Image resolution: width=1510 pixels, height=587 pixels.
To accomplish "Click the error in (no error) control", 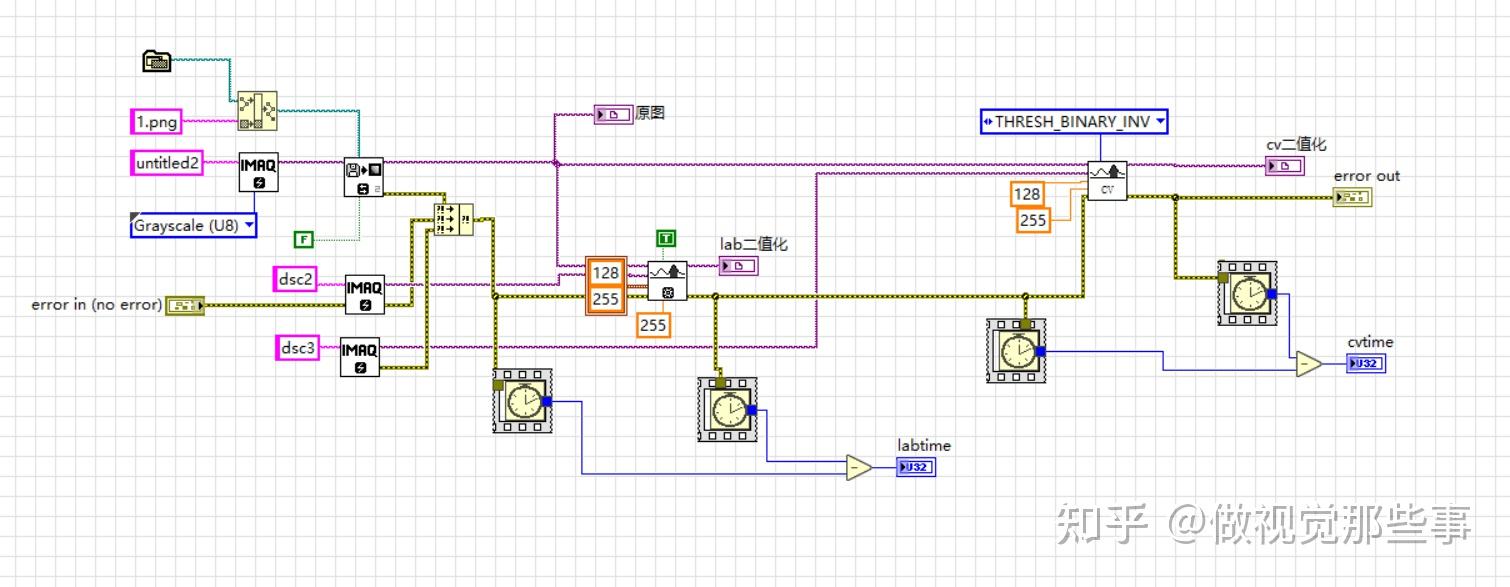I will pyautogui.click(x=184, y=305).
